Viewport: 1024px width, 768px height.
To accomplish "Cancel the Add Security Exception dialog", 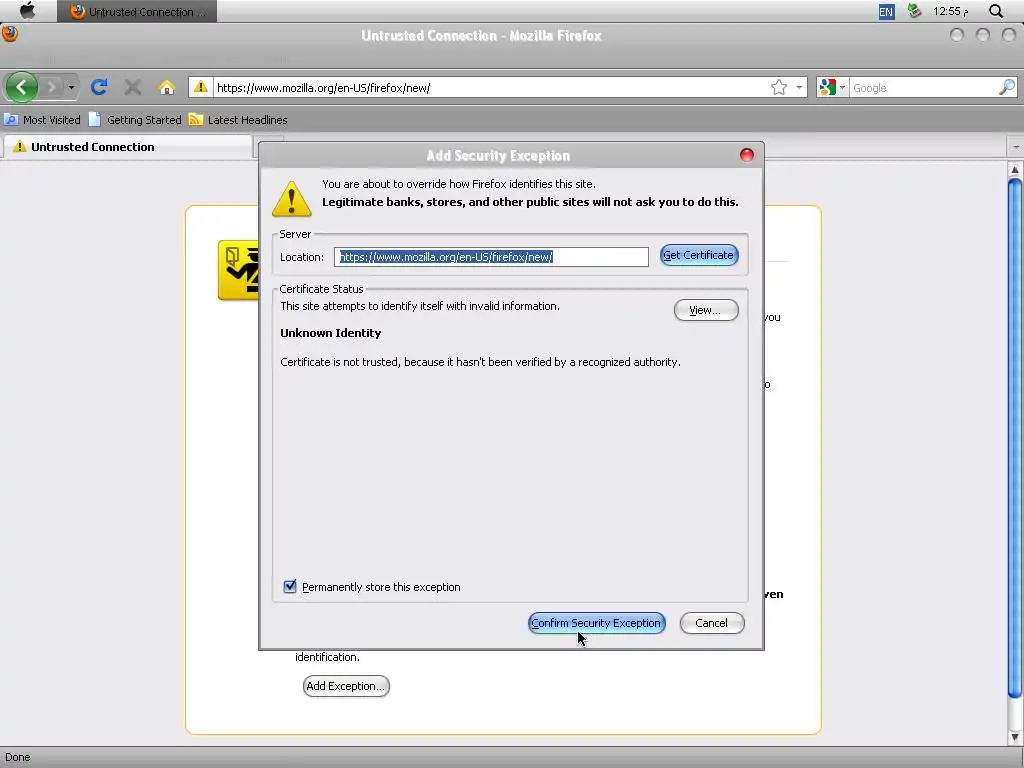I will coord(712,623).
